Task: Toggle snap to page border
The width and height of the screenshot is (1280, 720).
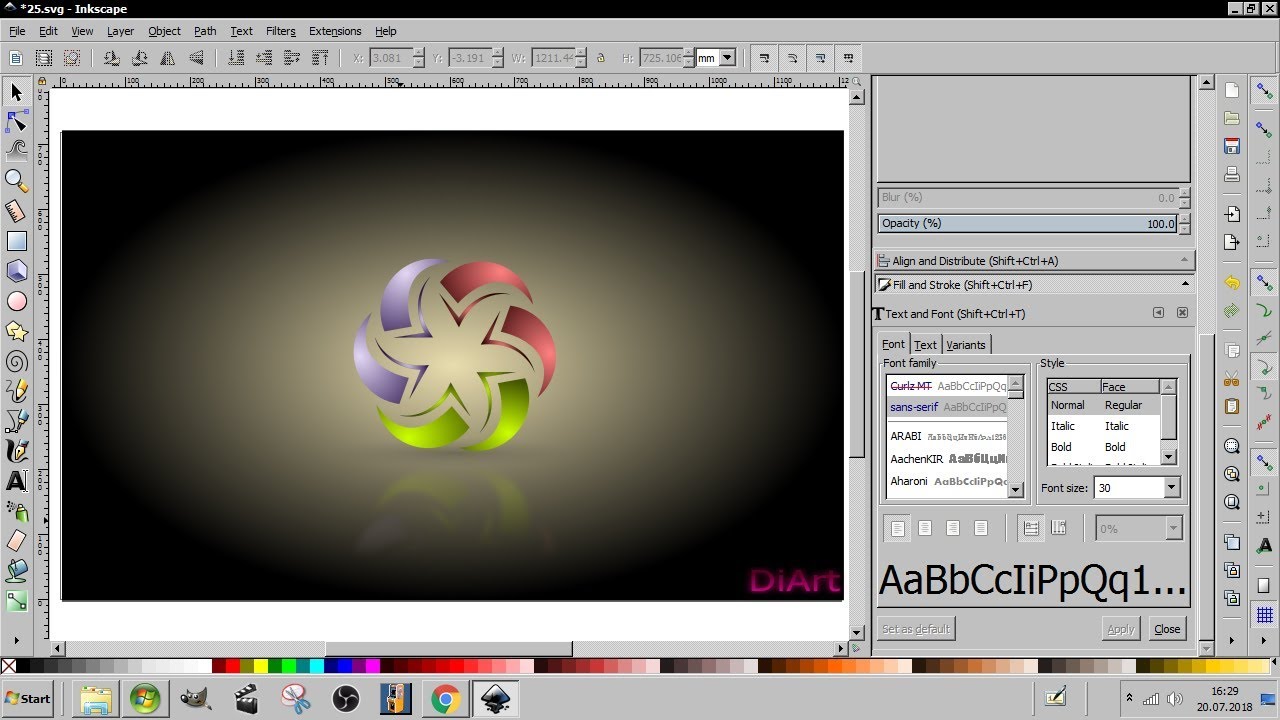Action: pos(1265,586)
